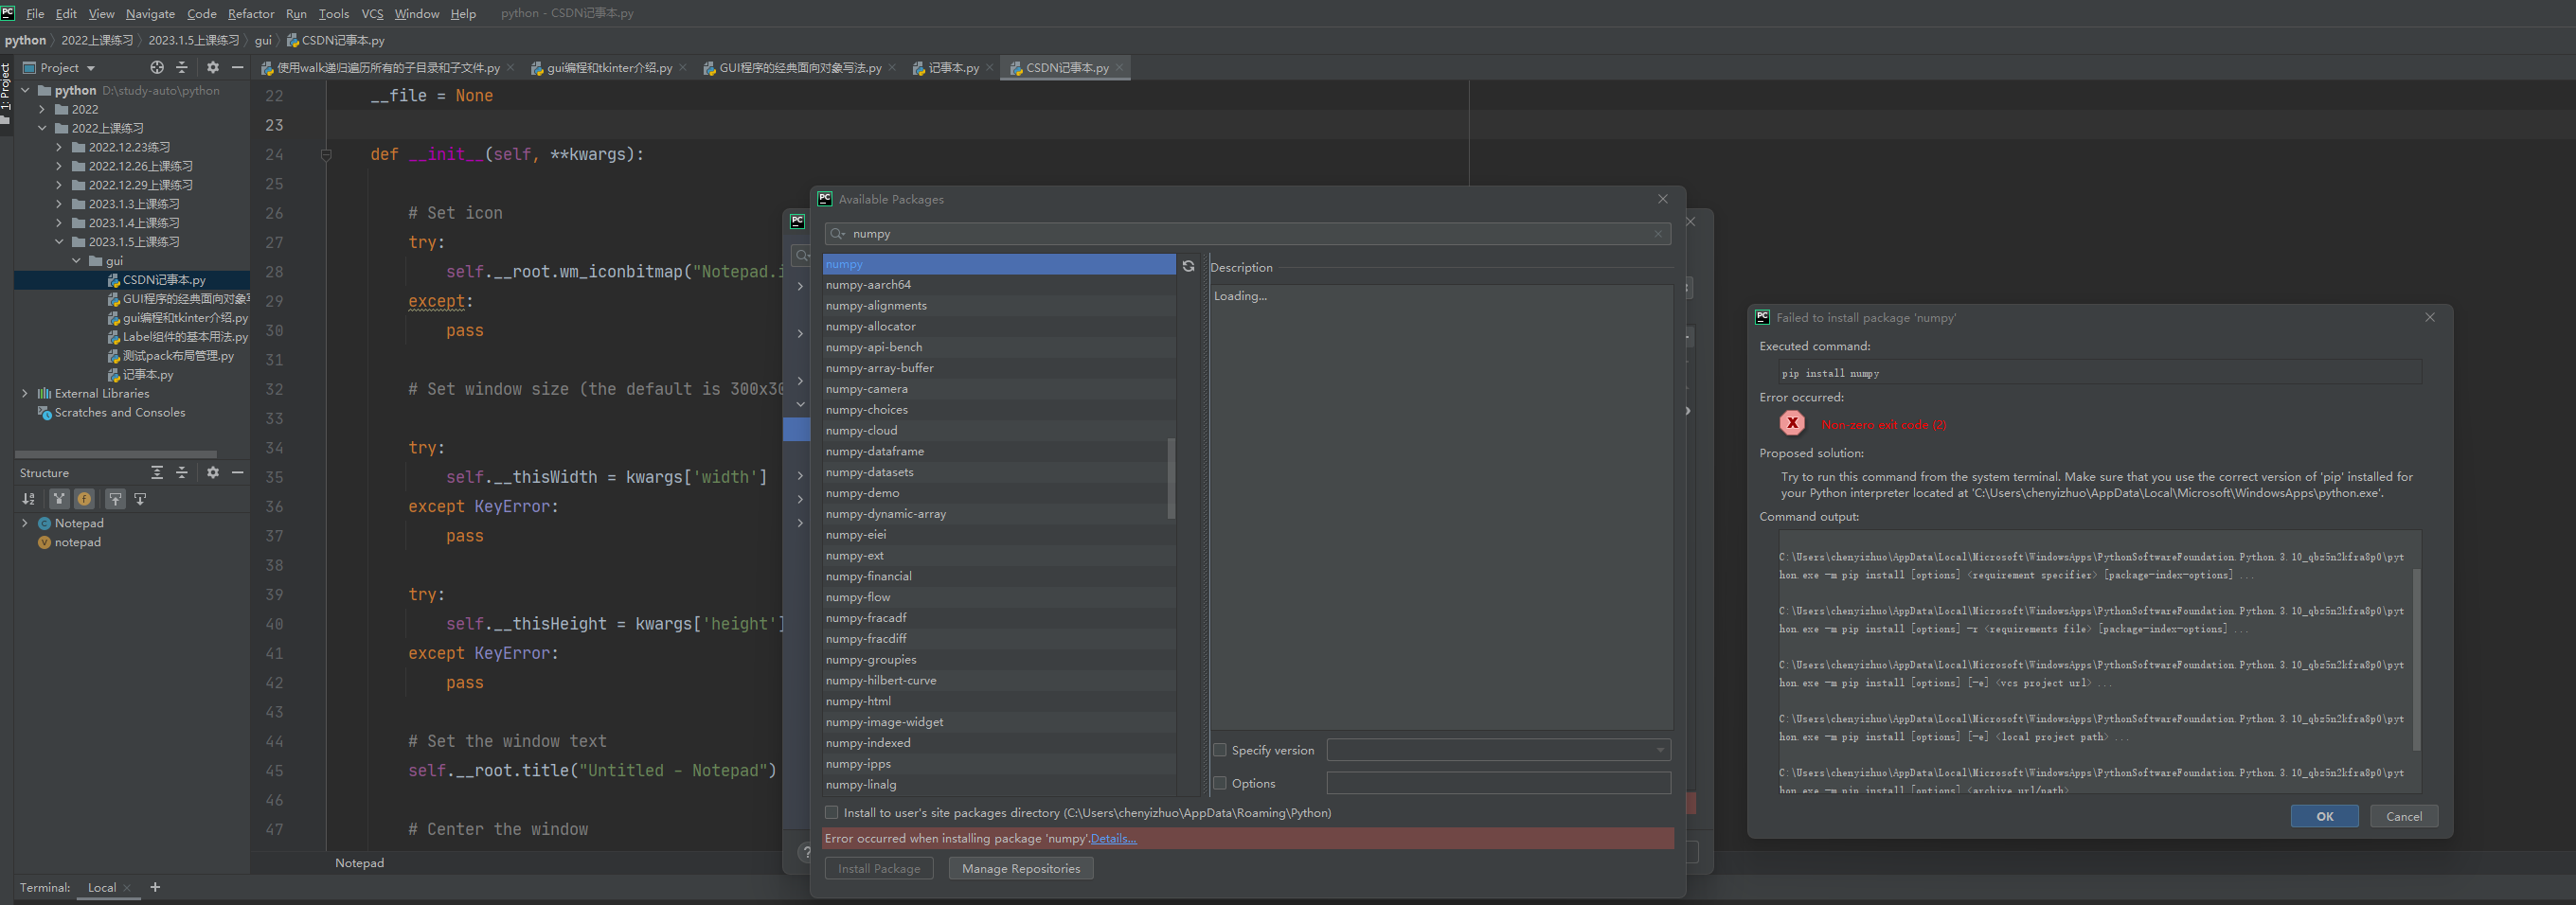This screenshot has width=2576, height=905.
Task: Collapse the 2022上课练习 folder
Action: pos(42,128)
